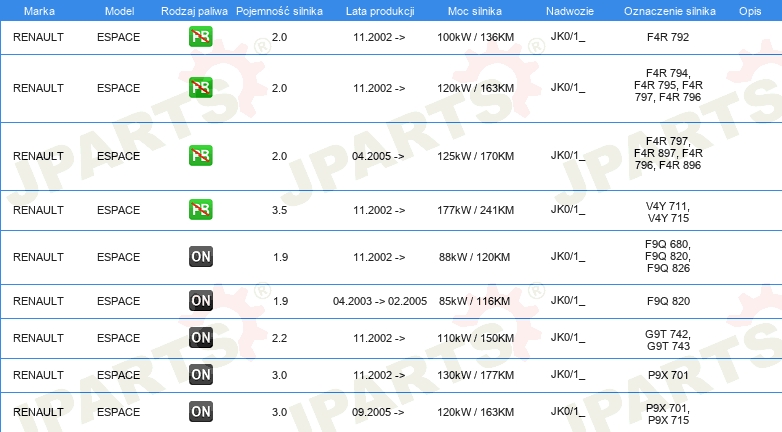Select the P9X 701, P9X 715 engine codes
This screenshot has width=782, height=432.
(x=668, y=414)
